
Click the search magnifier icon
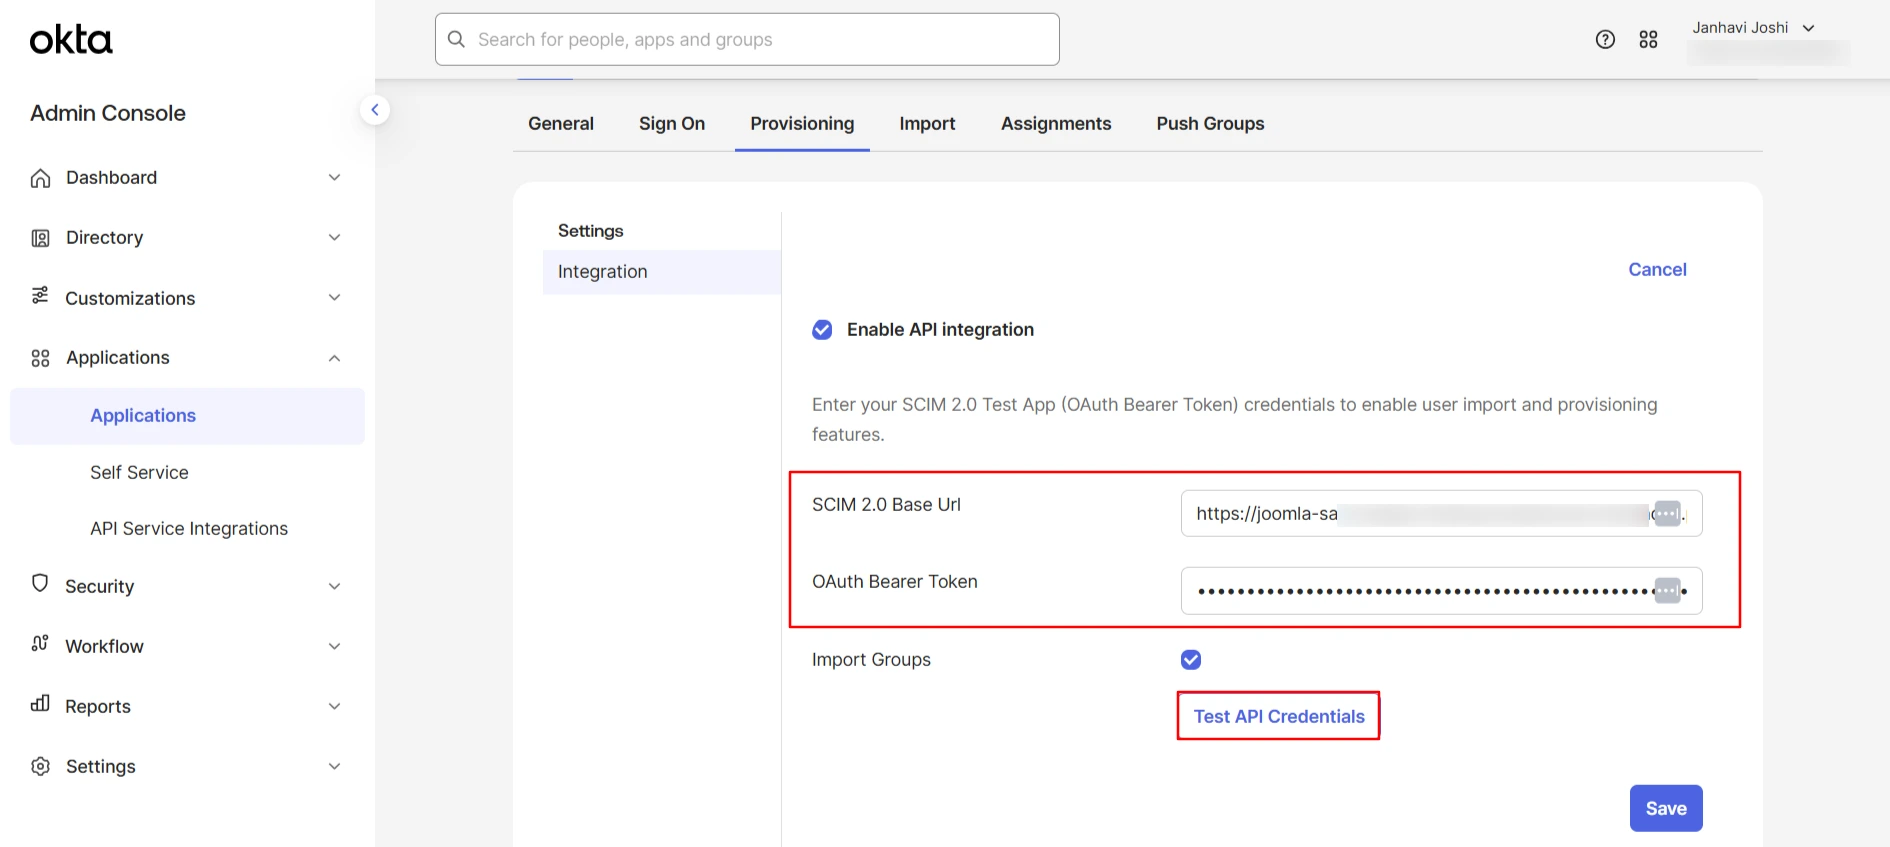pyautogui.click(x=457, y=39)
